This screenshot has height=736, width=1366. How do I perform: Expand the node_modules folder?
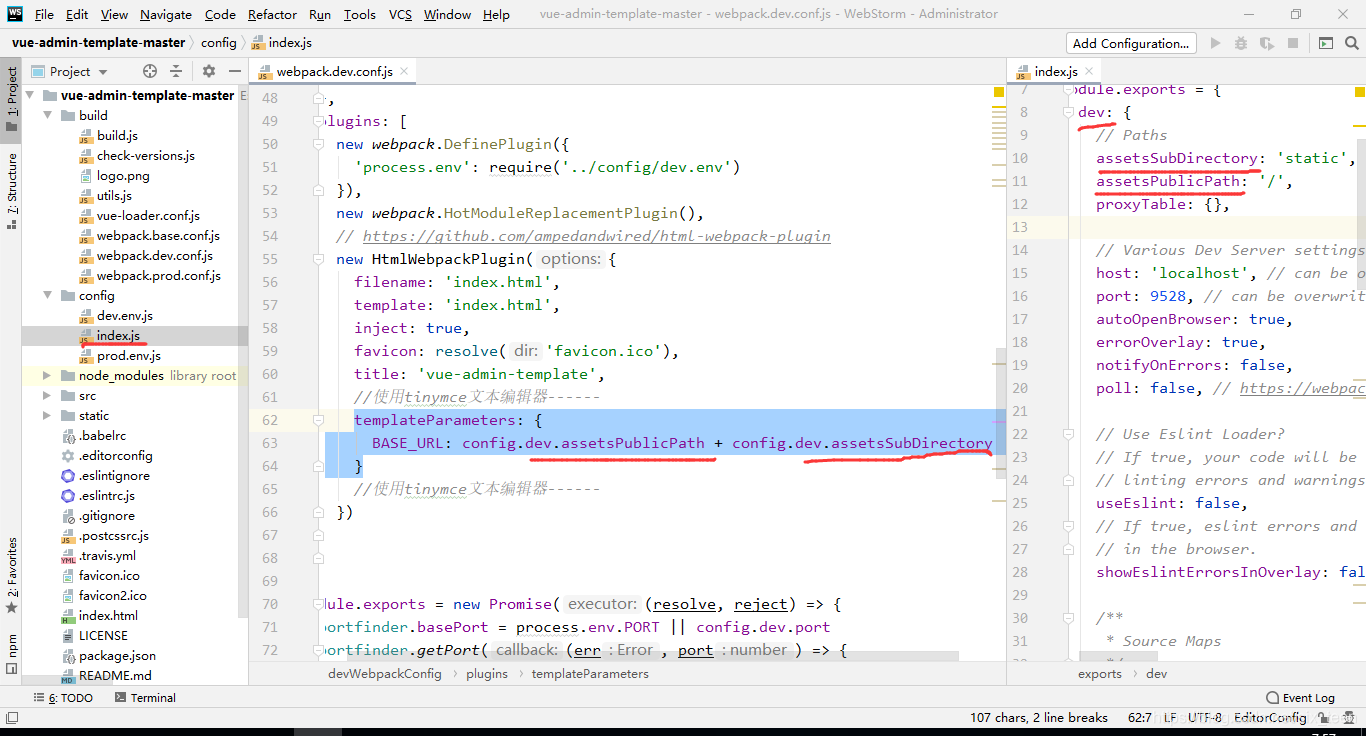coord(48,376)
